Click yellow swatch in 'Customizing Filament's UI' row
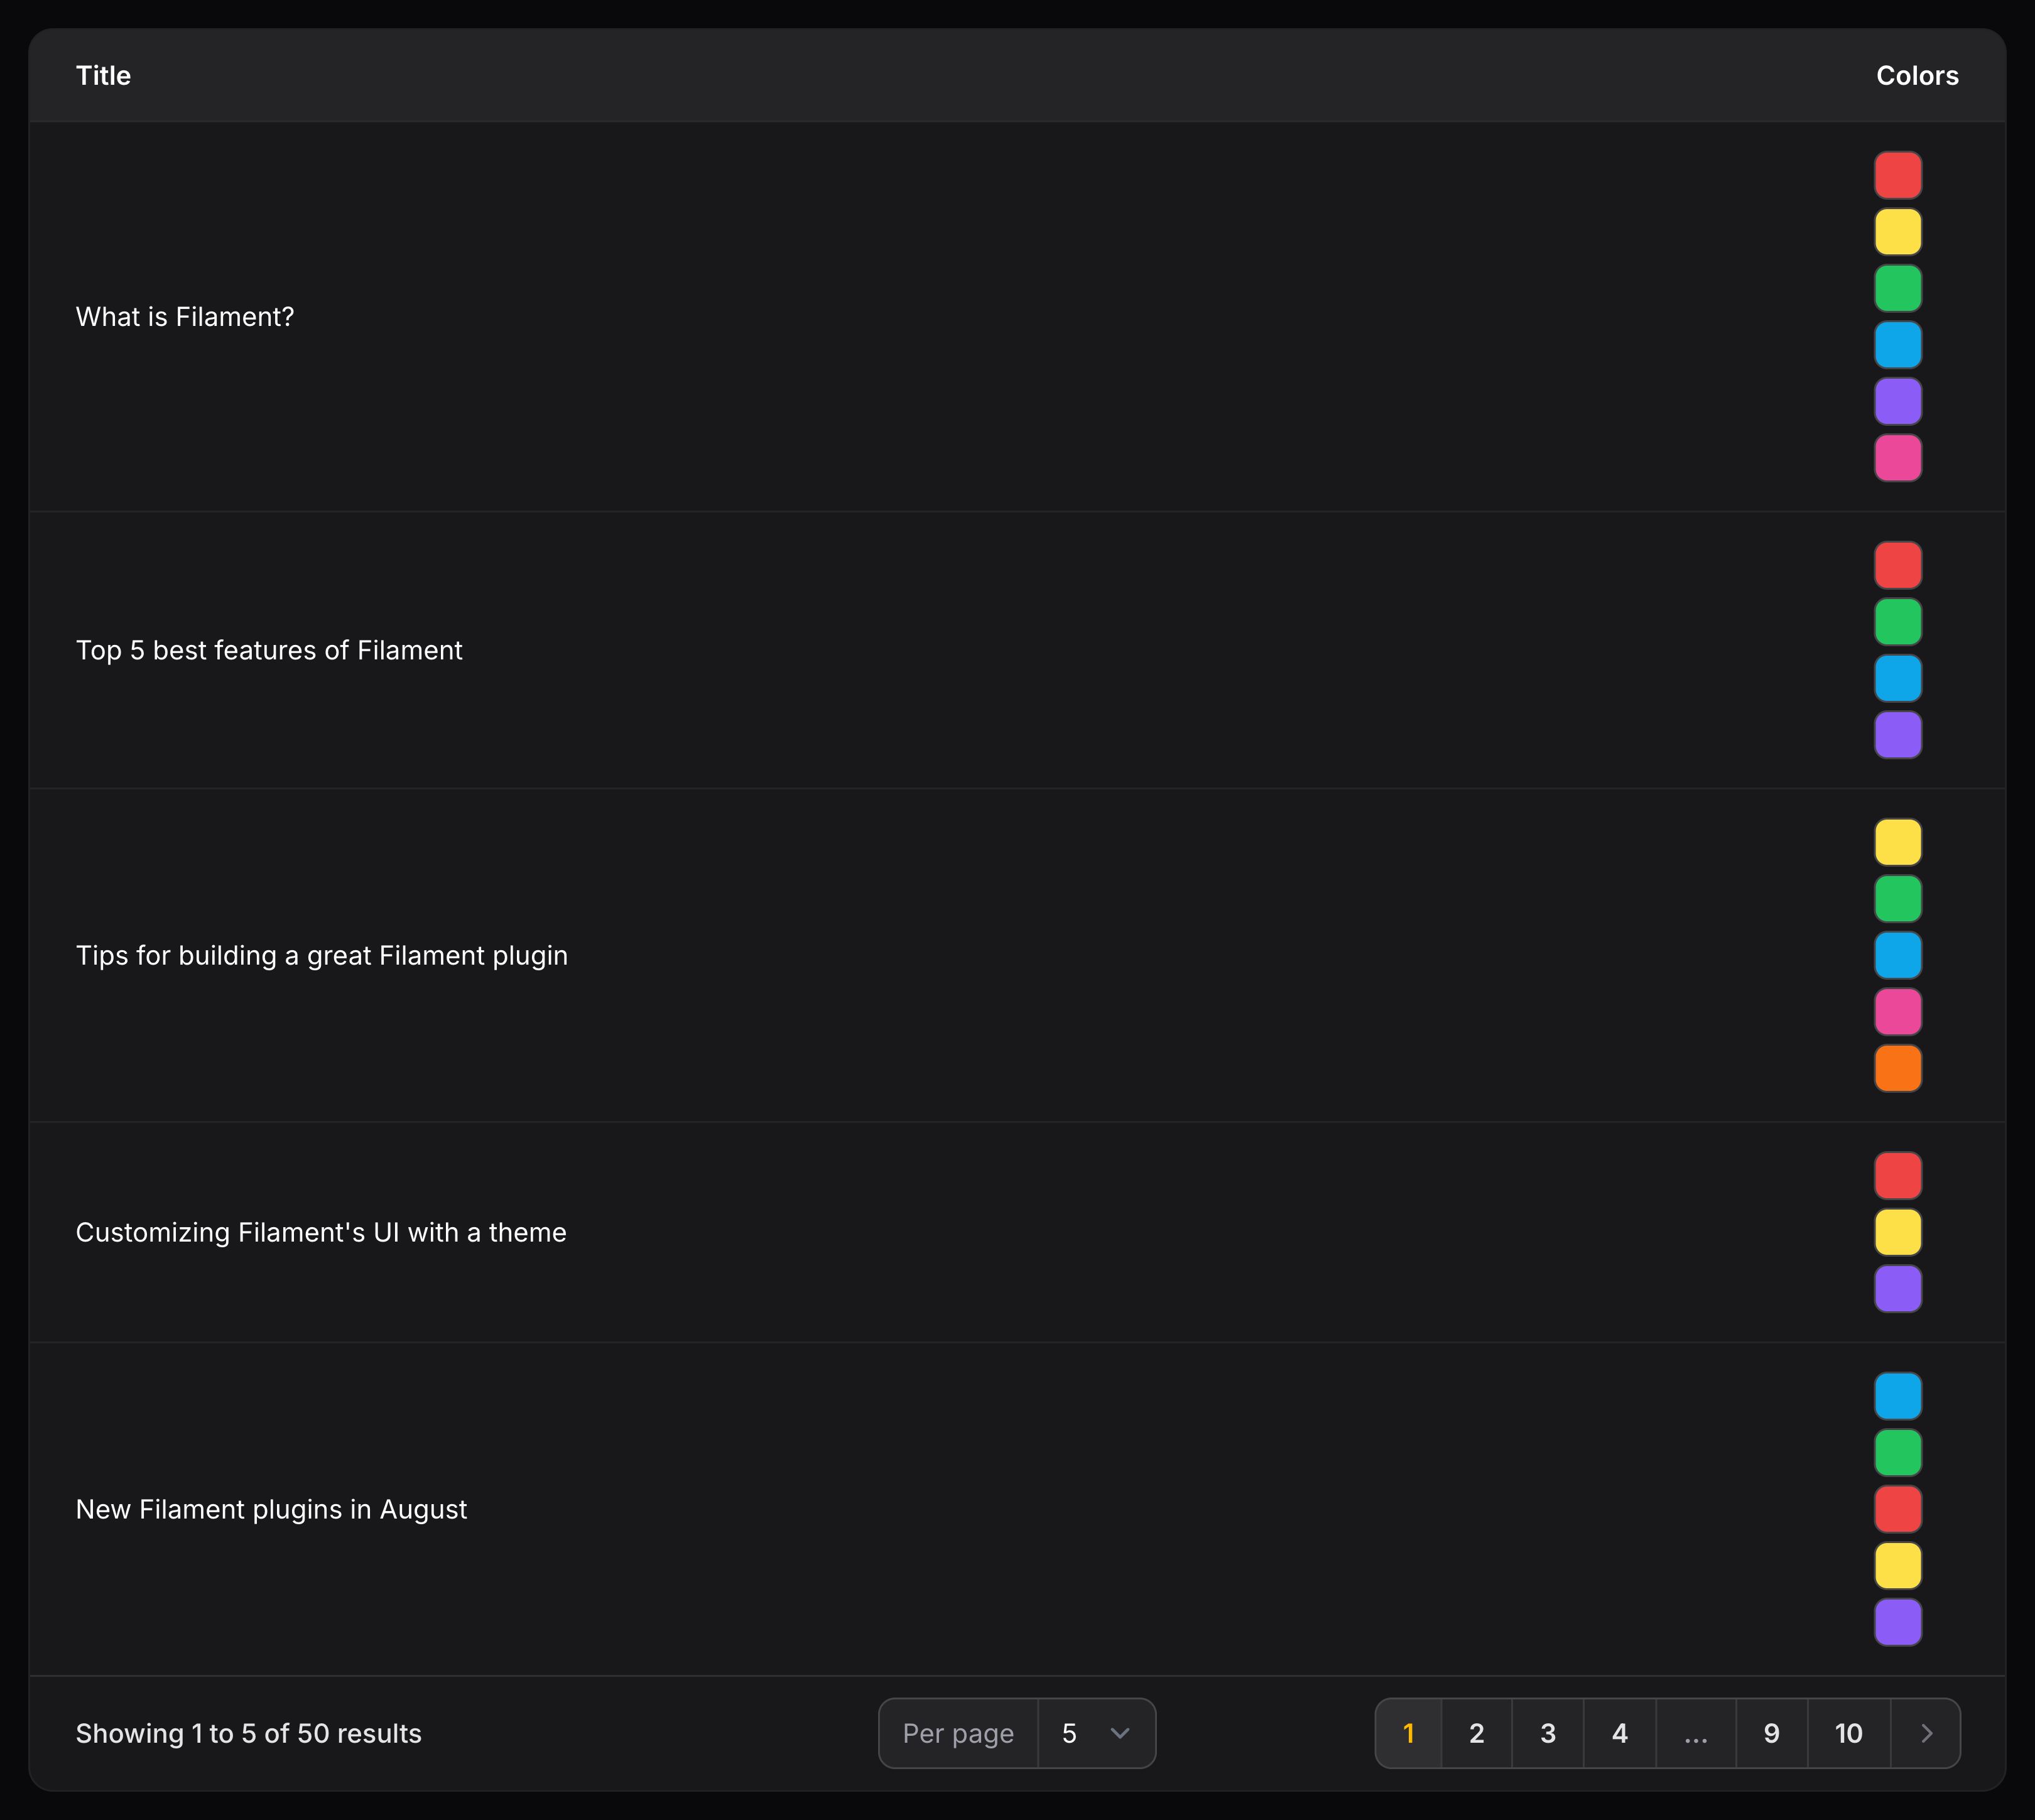The image size is (2035, 1820). point(1898,1232)
